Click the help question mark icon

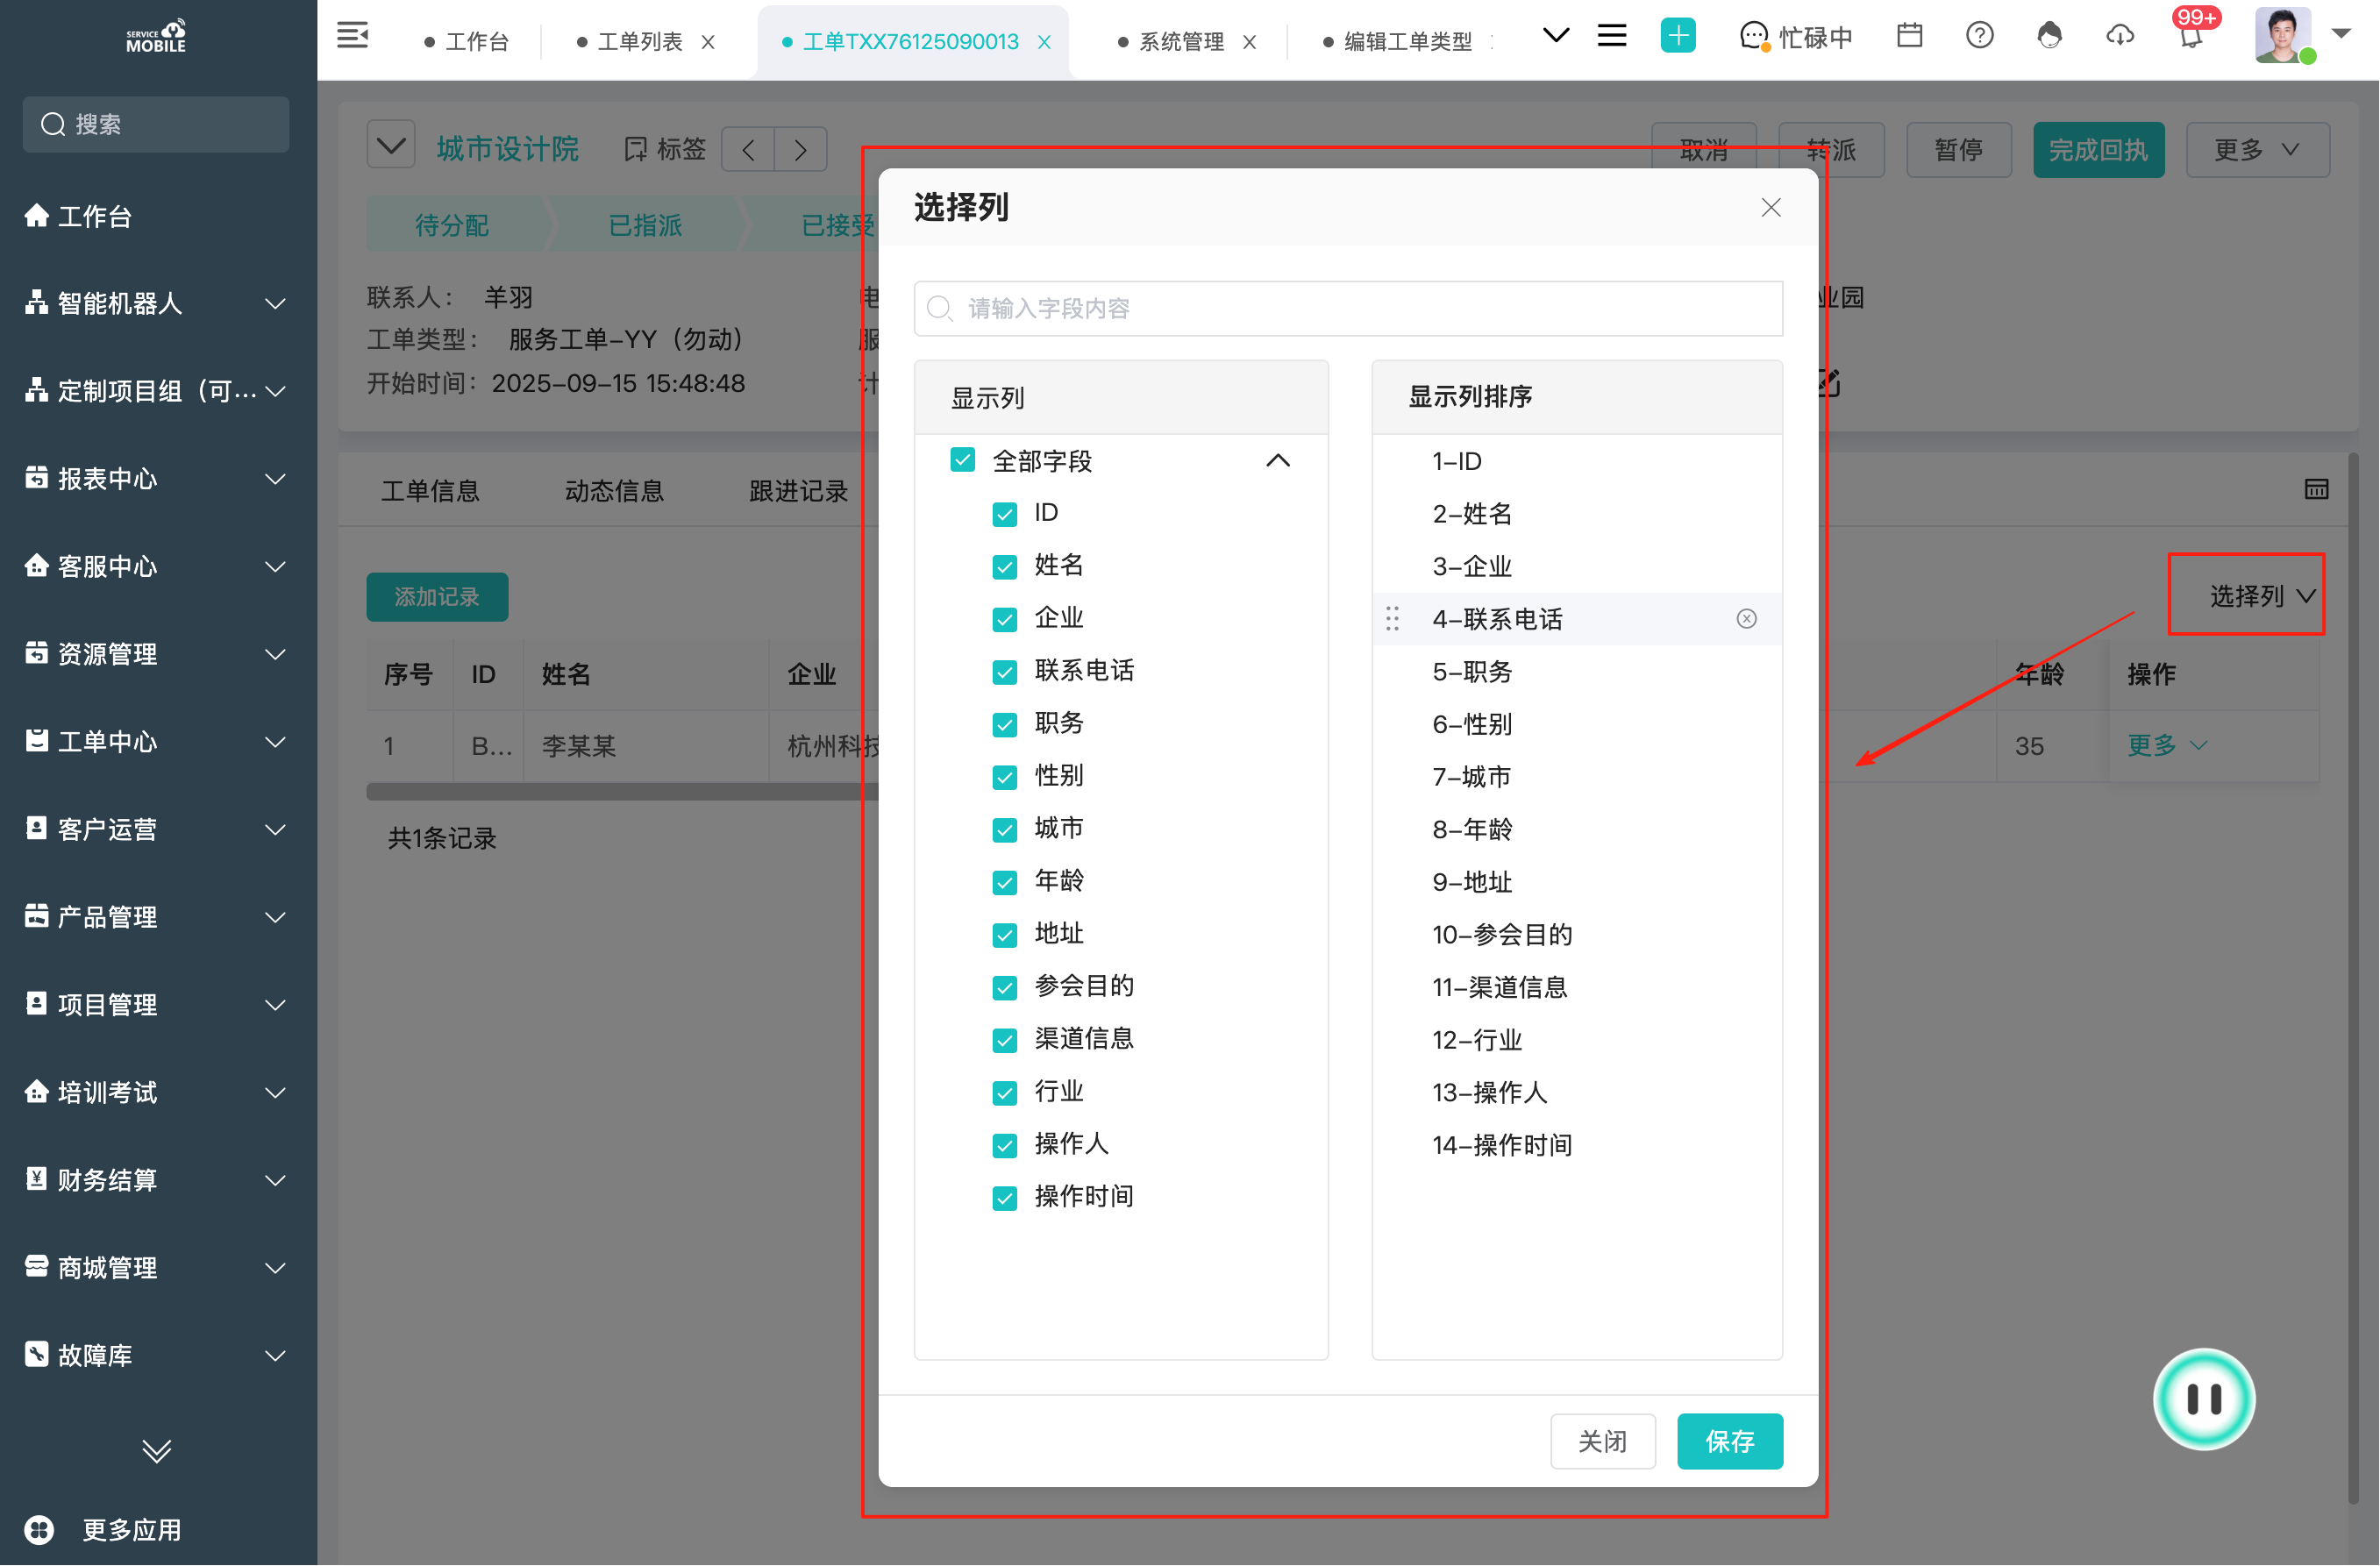[1979, 37]
